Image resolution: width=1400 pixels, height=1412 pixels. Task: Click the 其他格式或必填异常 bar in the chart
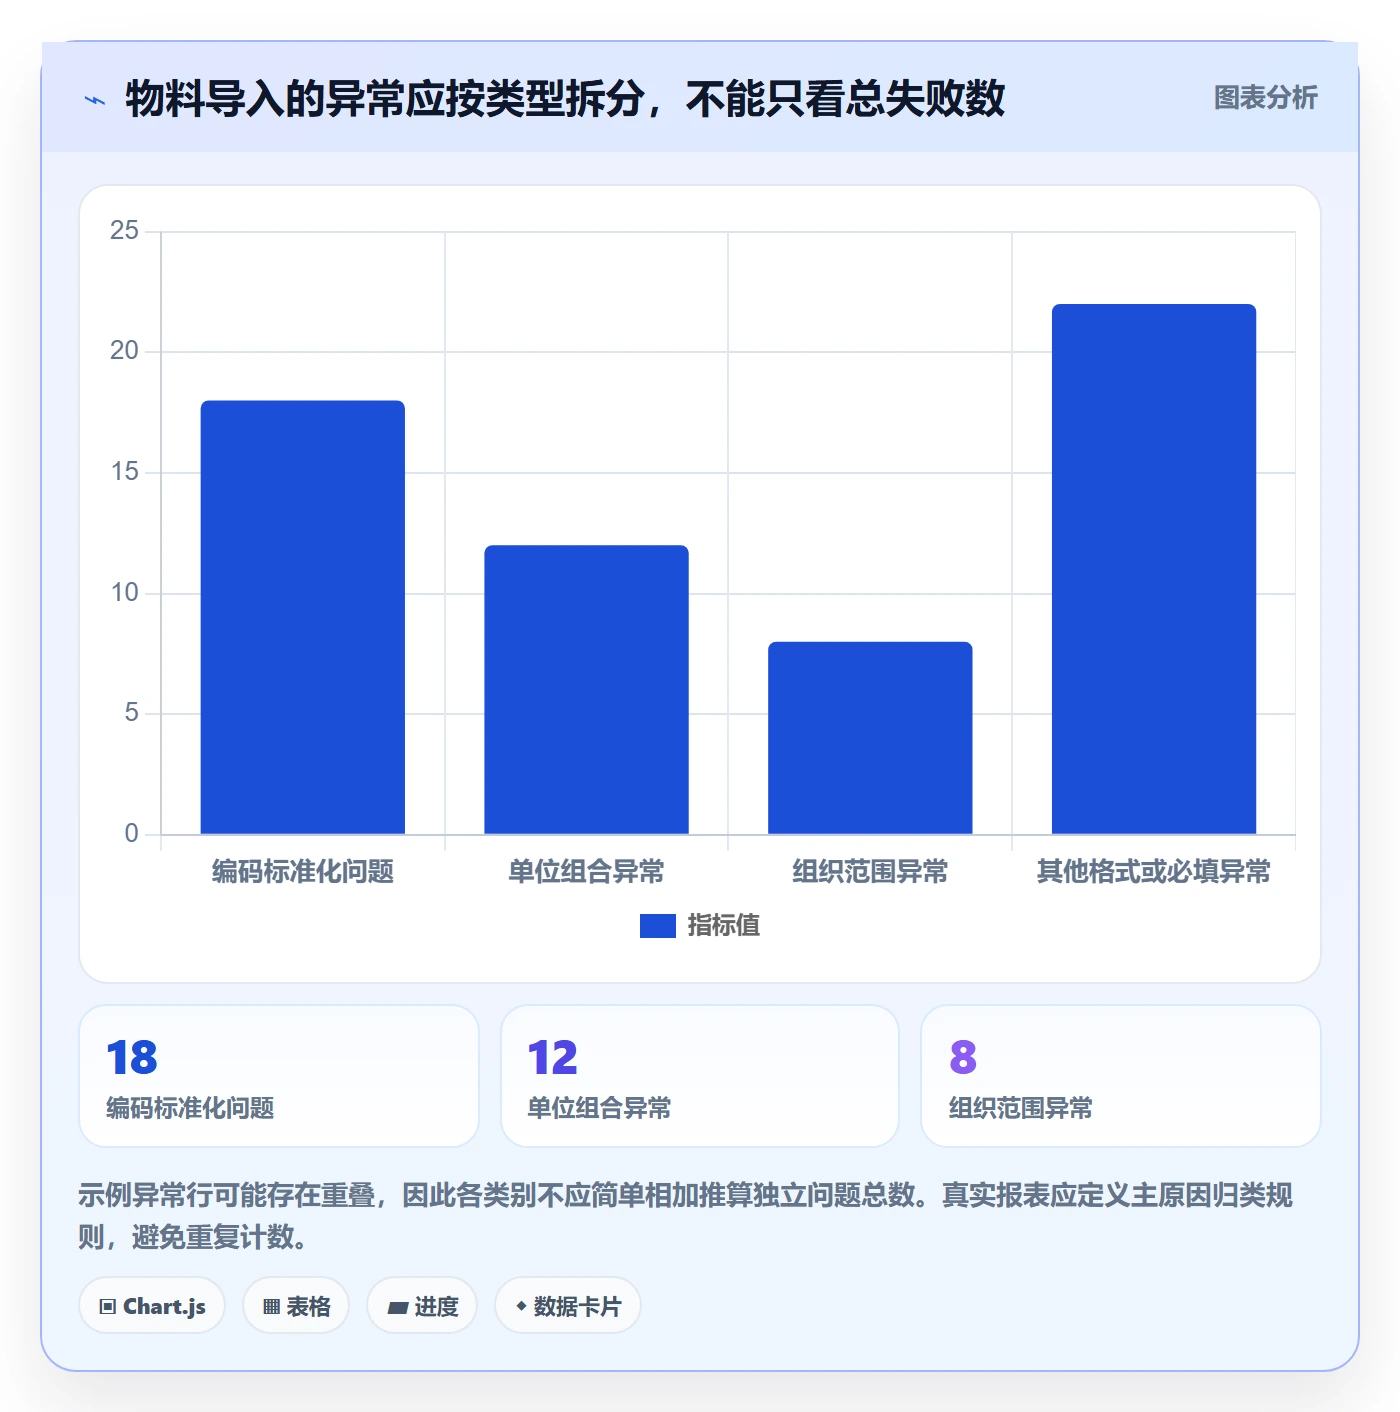(x=1154, y=569)
